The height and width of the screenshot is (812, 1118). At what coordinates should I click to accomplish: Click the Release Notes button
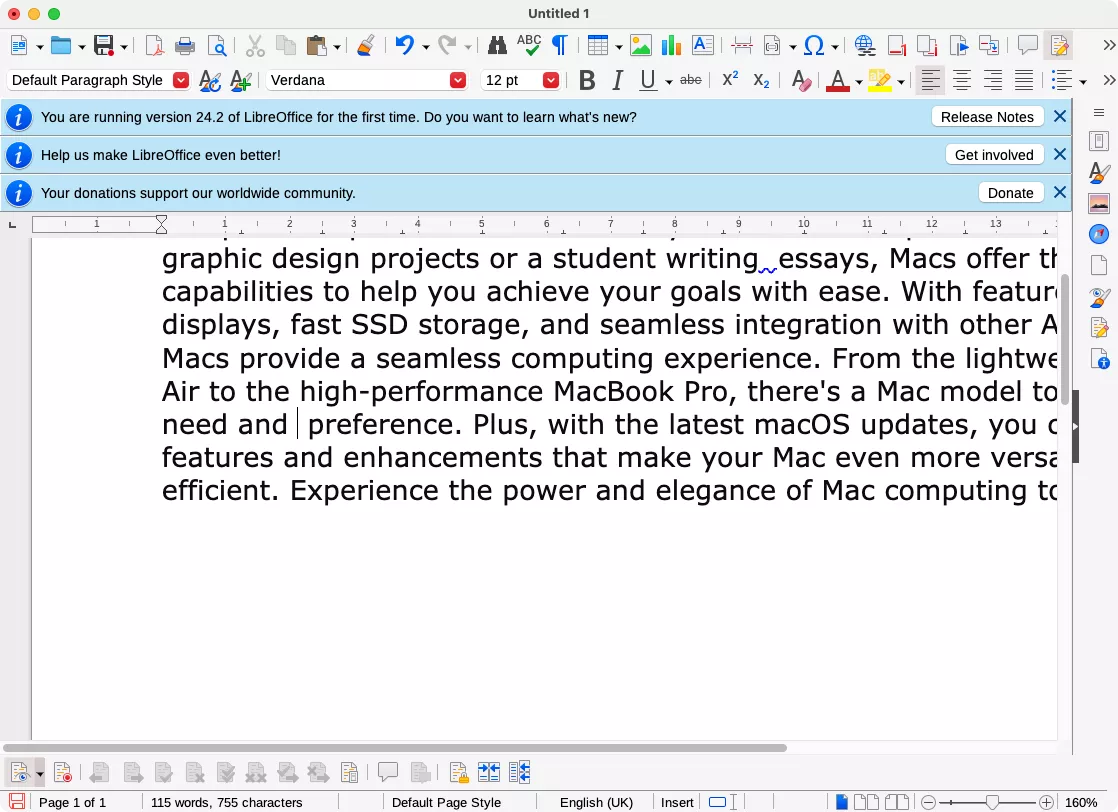[x=988, y=117]
